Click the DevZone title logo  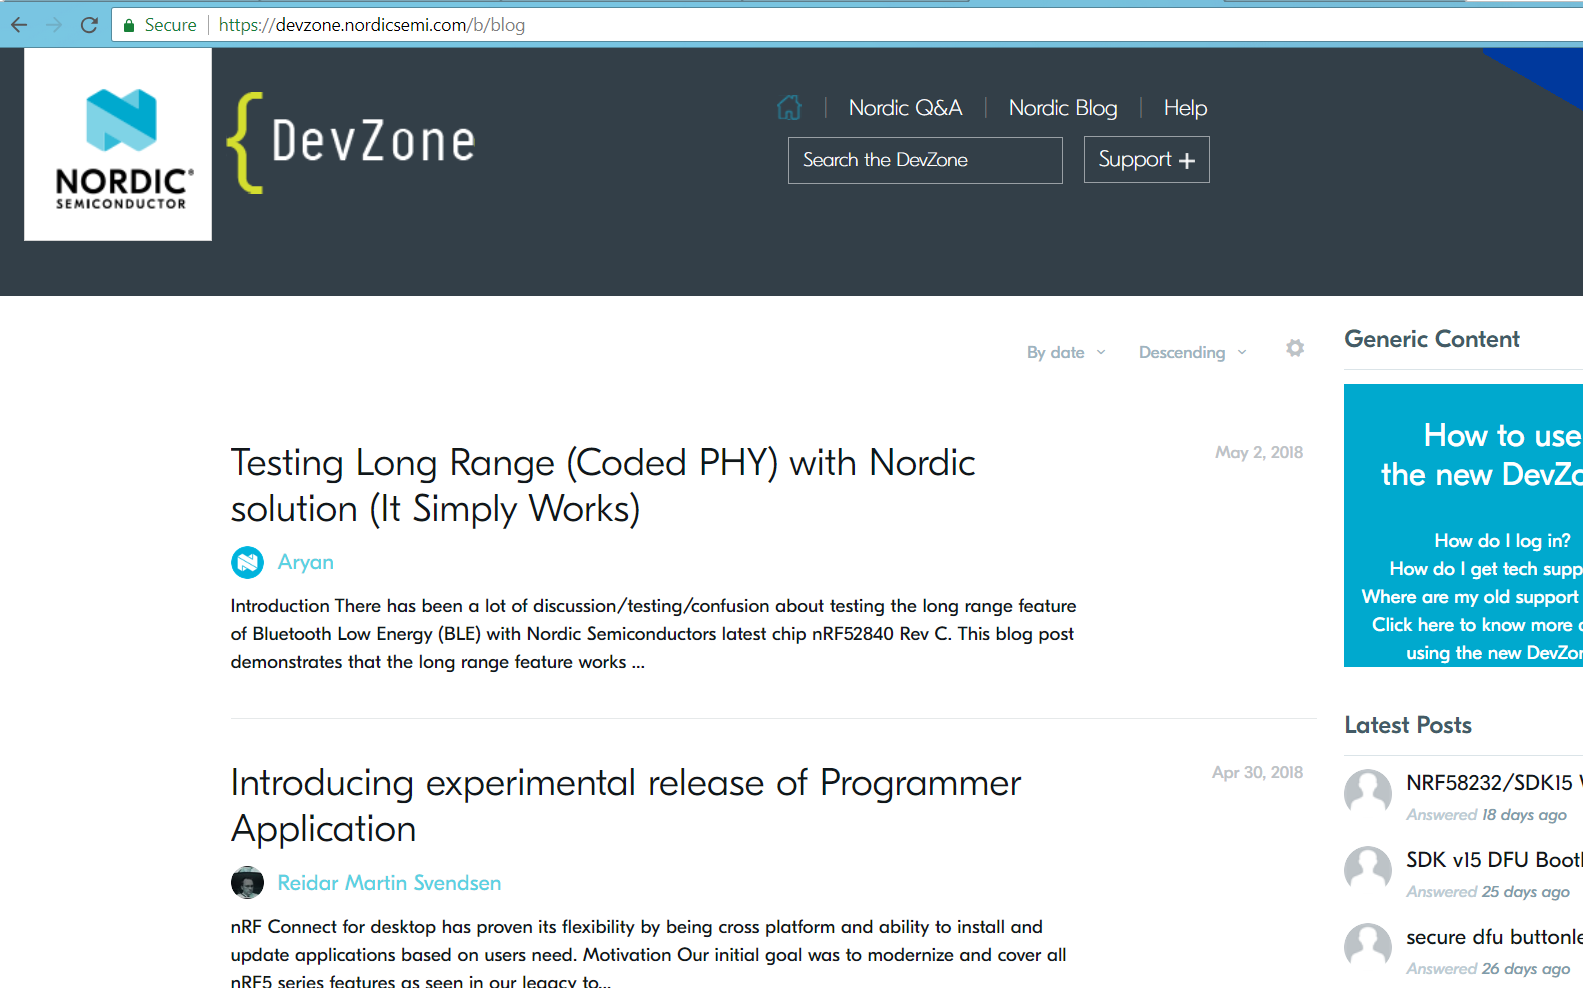352,142
